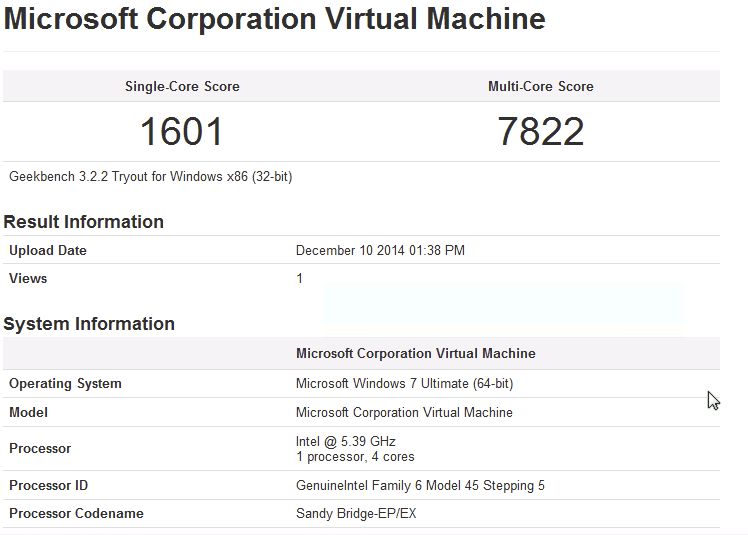Image resolution: width=748 pixels, height=535 pixels.
Task: Click the Single-Core Score header label
Action: pos(182,87)
